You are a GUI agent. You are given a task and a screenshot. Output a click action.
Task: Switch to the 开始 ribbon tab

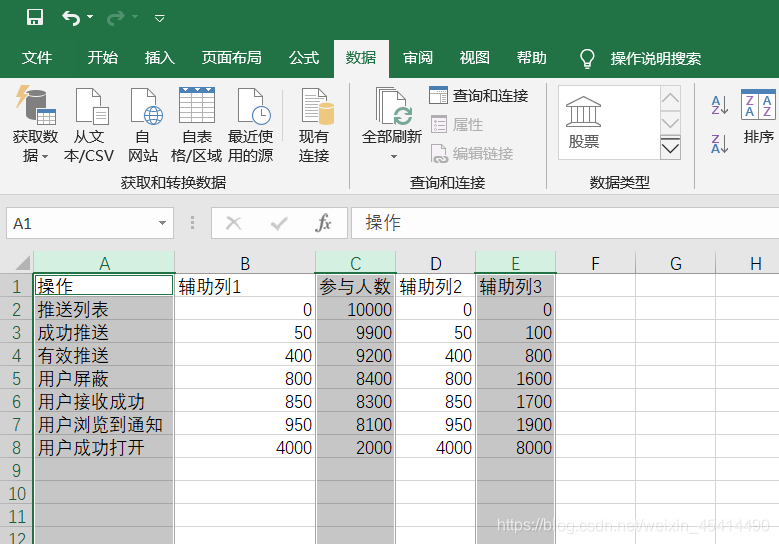click(x=103, y=58)
